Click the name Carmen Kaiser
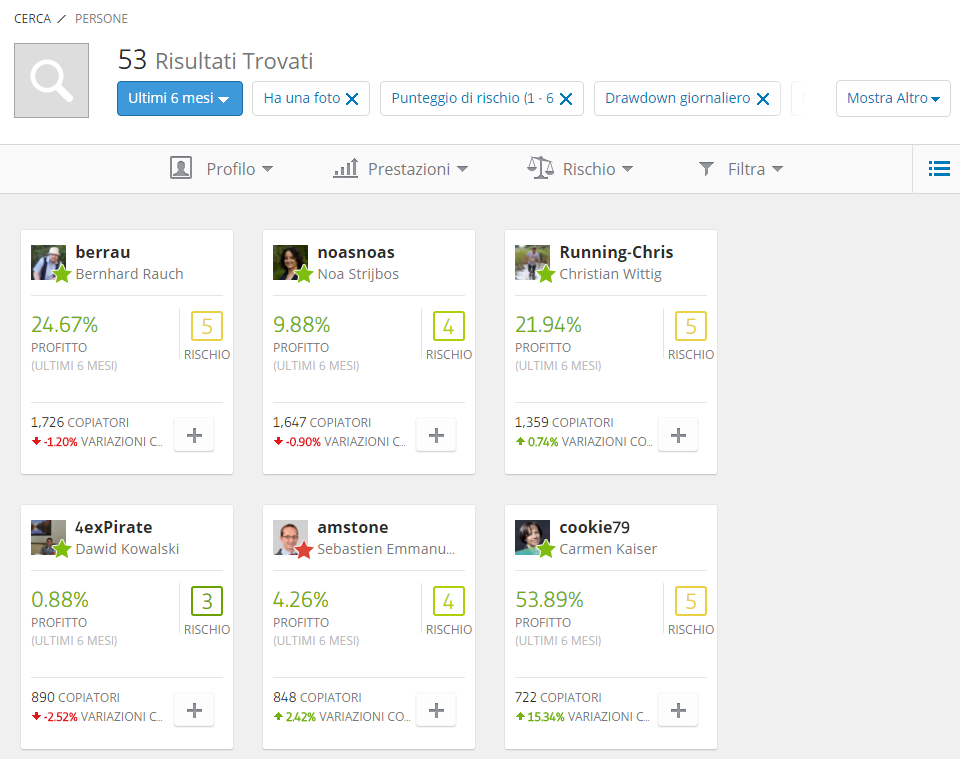The width and height of the screenshot is (960, 759). click(608, 549)
